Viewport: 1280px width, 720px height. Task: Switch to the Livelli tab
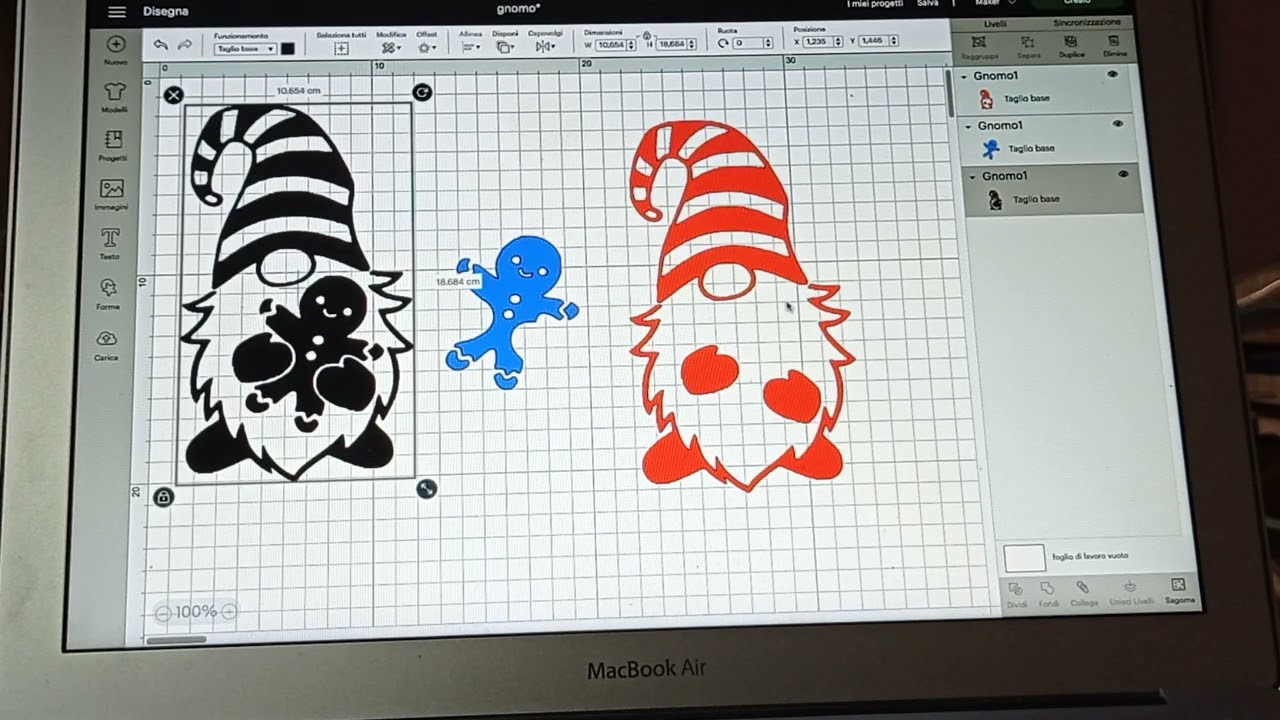pyautogui.click(x=995, y=22)
